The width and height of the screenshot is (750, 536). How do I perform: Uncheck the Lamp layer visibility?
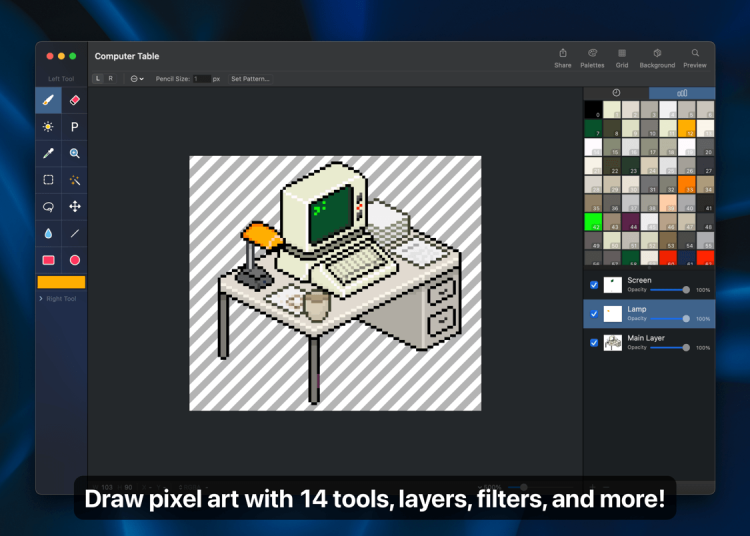594,314
